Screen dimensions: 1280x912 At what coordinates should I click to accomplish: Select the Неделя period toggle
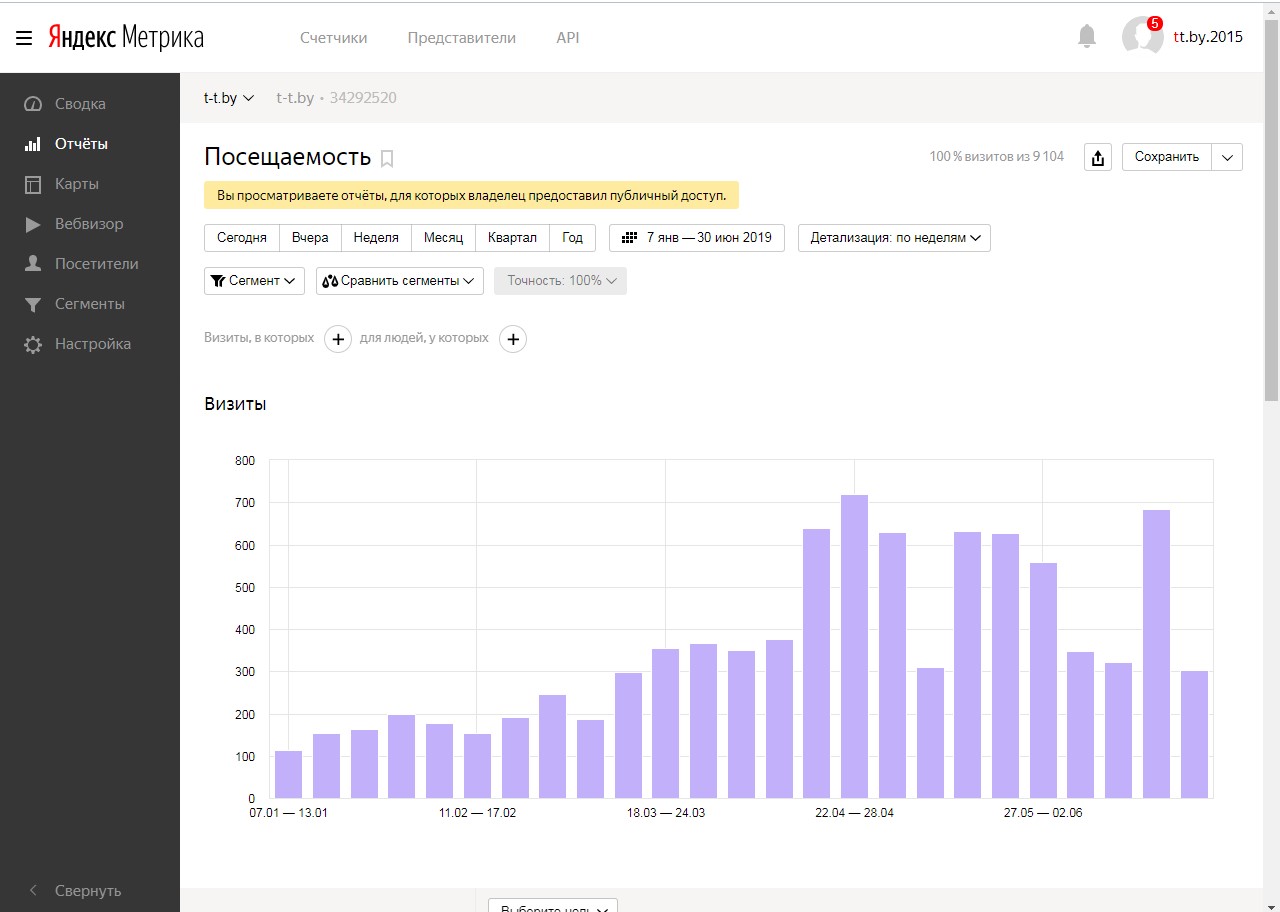click(x=376, y=238)
